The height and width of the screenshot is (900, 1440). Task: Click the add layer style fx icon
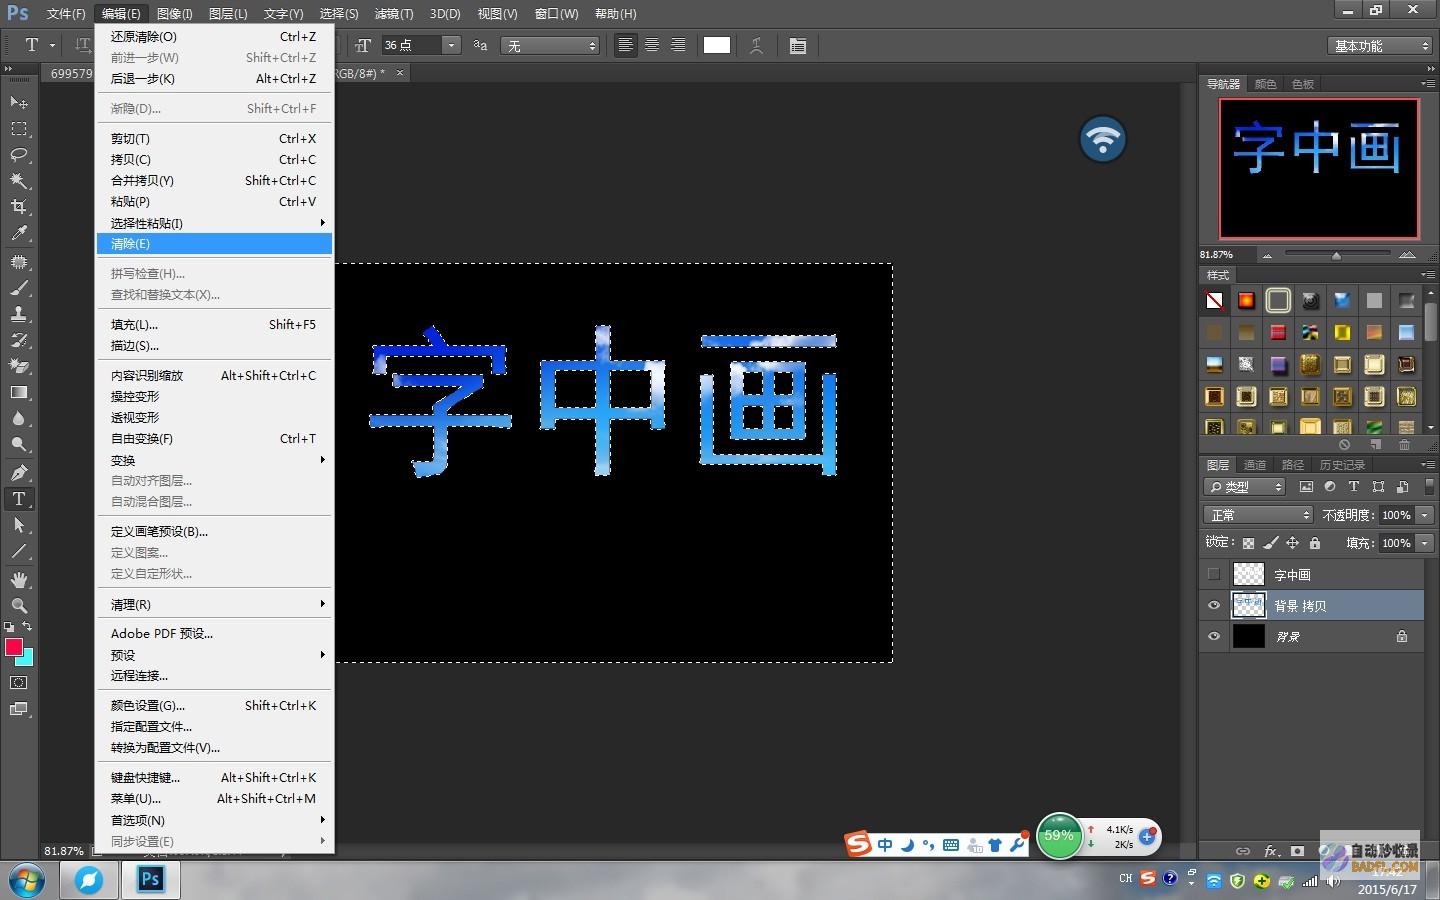[1271, 851]
